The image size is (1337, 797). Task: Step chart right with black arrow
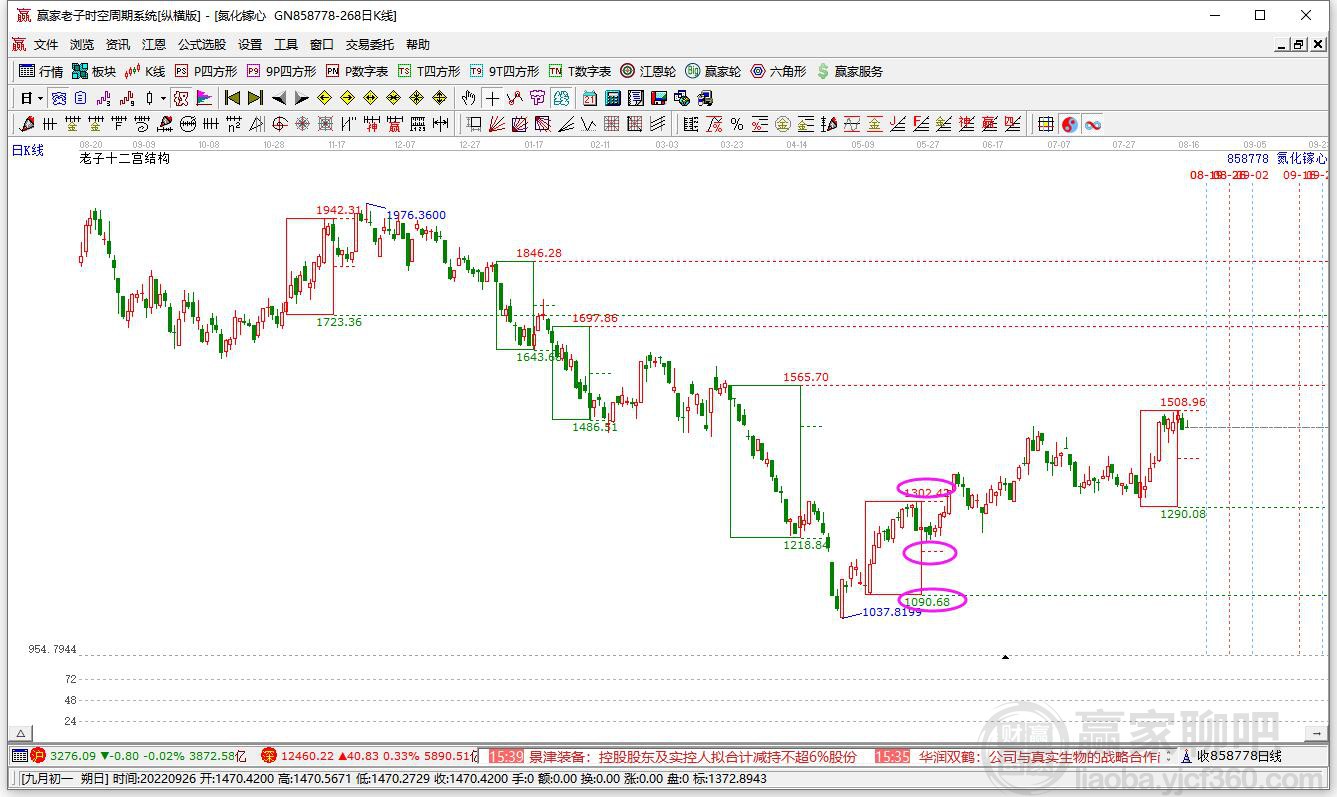pos(302,98)
